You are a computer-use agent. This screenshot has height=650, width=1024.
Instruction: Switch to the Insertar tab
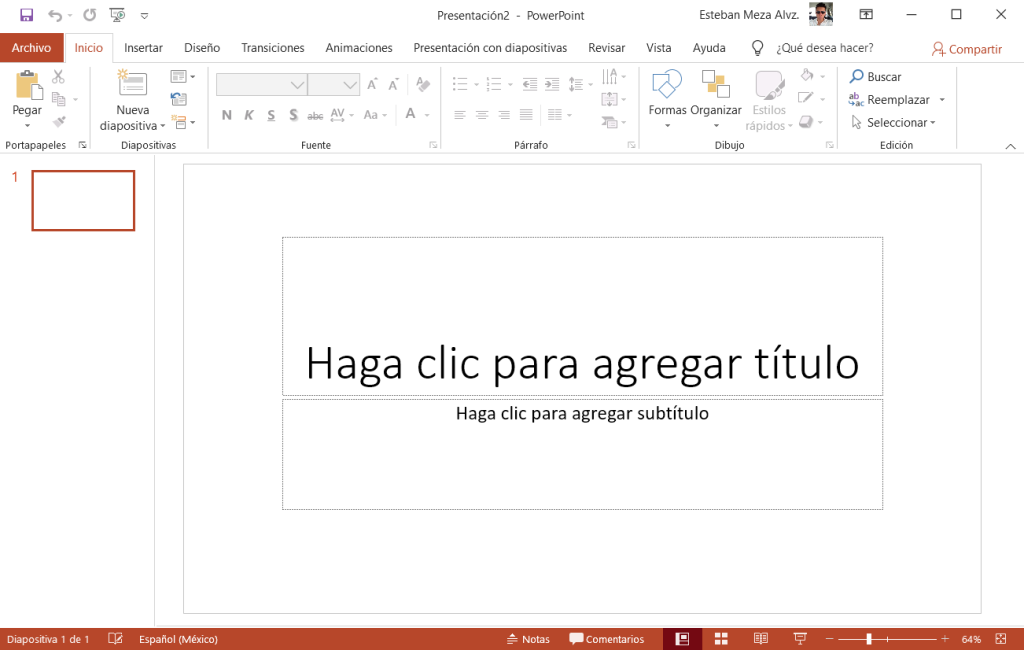143,47
